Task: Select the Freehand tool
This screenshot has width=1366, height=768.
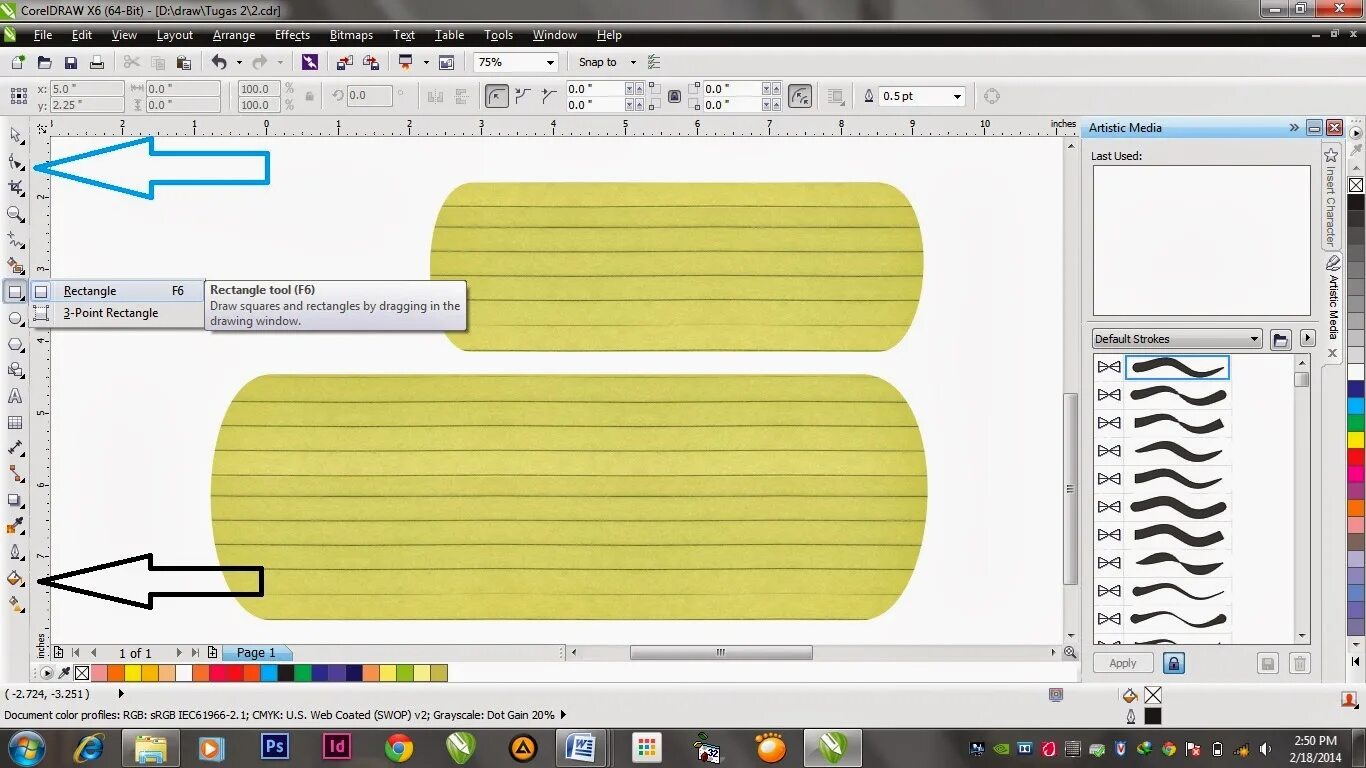Action: (x=15, y=240)
